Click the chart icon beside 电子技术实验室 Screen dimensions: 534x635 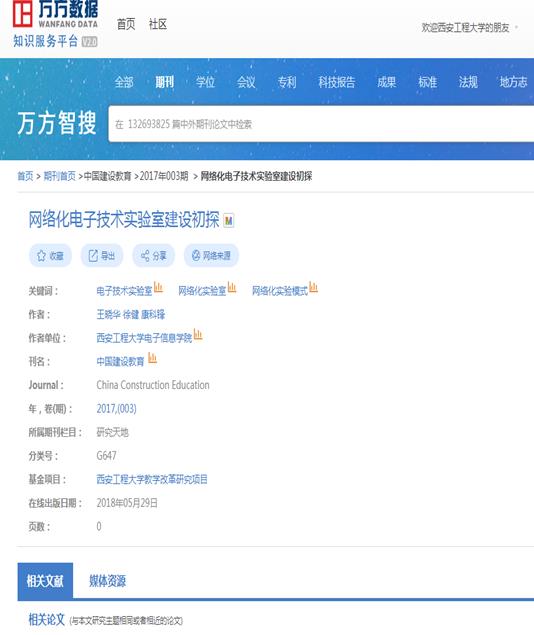click(x=158, y=287)
